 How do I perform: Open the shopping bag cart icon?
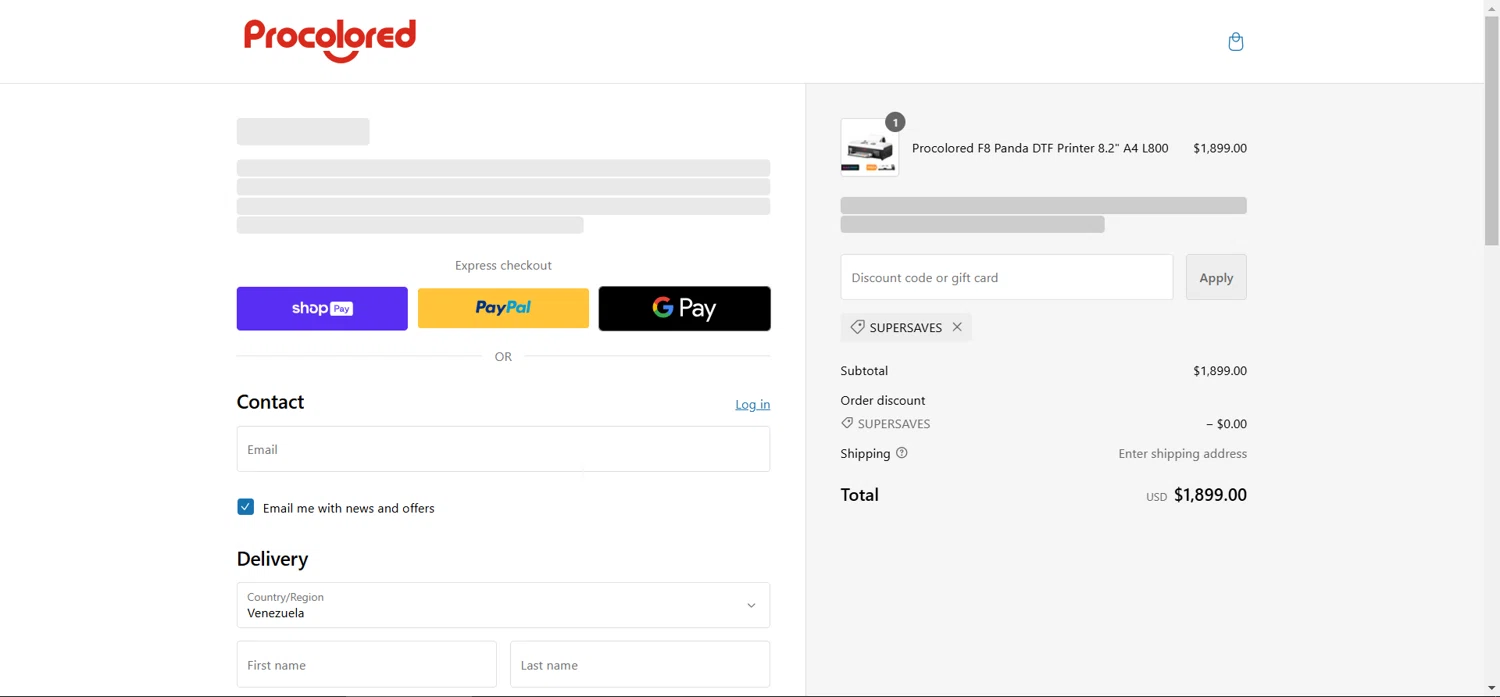[x=1236, y=41]
